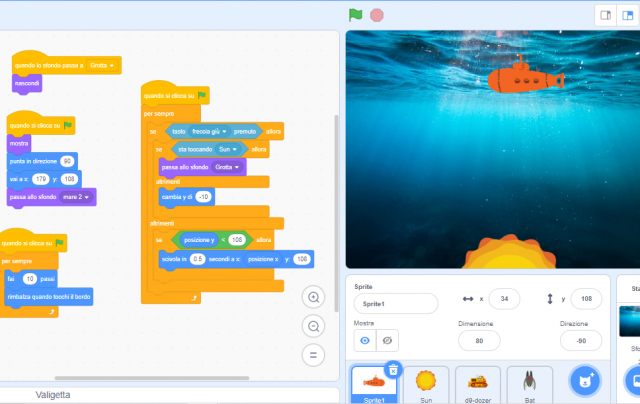This screenshot has width=640, height=404.
Task: Hide the sprite using crossed eye icon
Action: pyautogui.click(x=387, y=340)
